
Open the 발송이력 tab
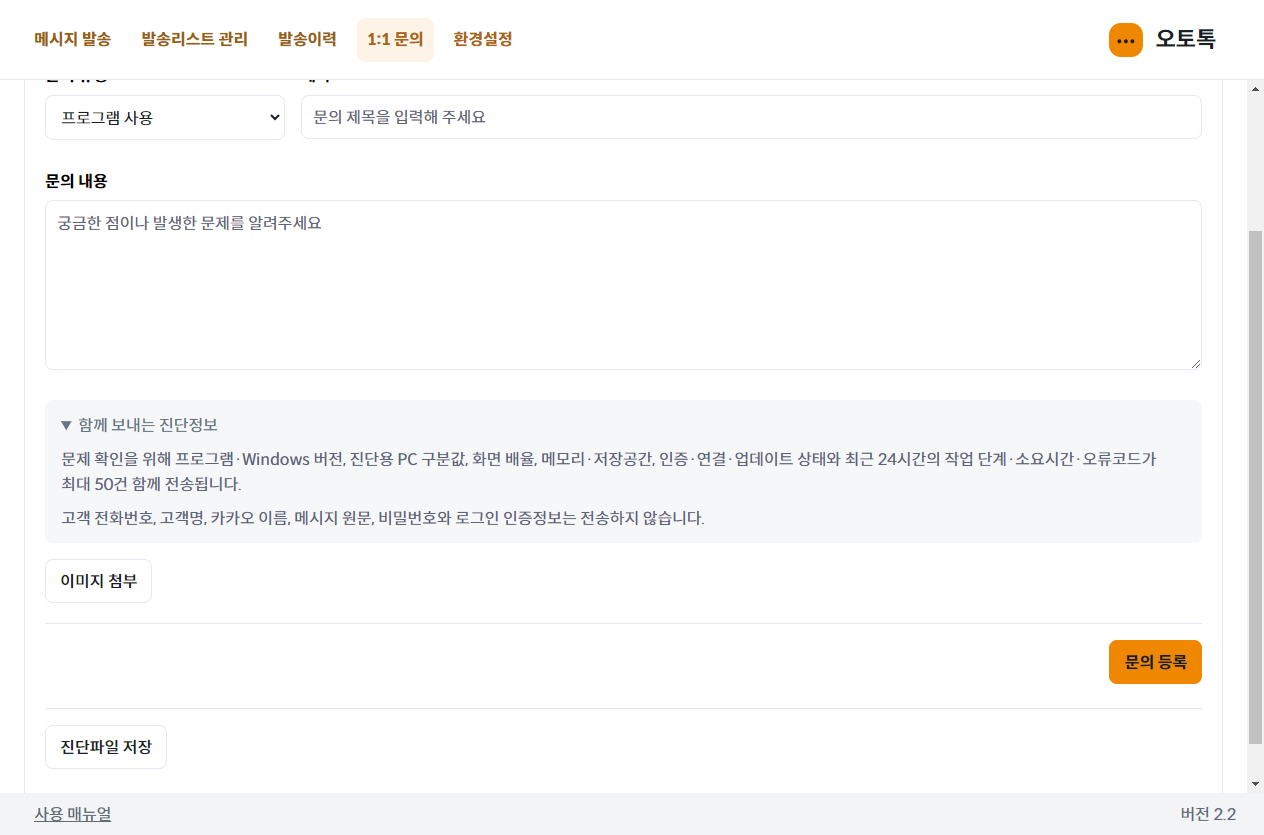coord(306,40)
